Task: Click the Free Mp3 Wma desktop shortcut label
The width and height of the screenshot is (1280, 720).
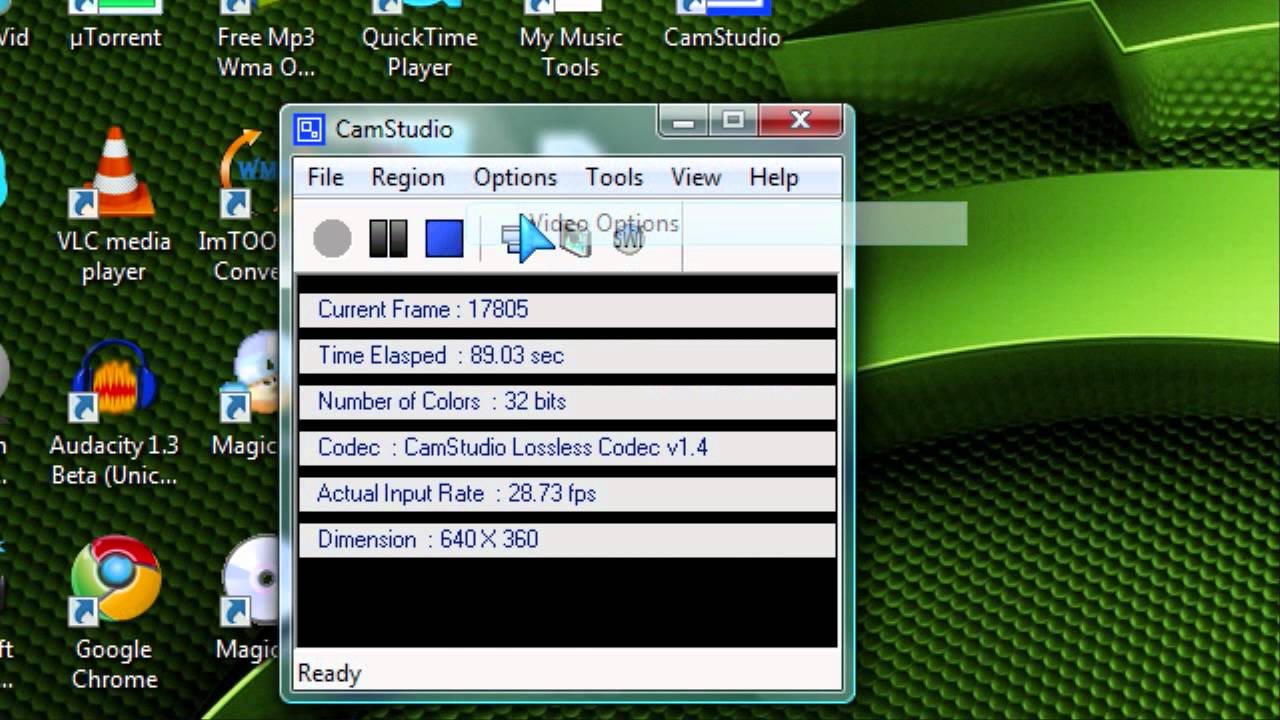Action: coord(266,52)
